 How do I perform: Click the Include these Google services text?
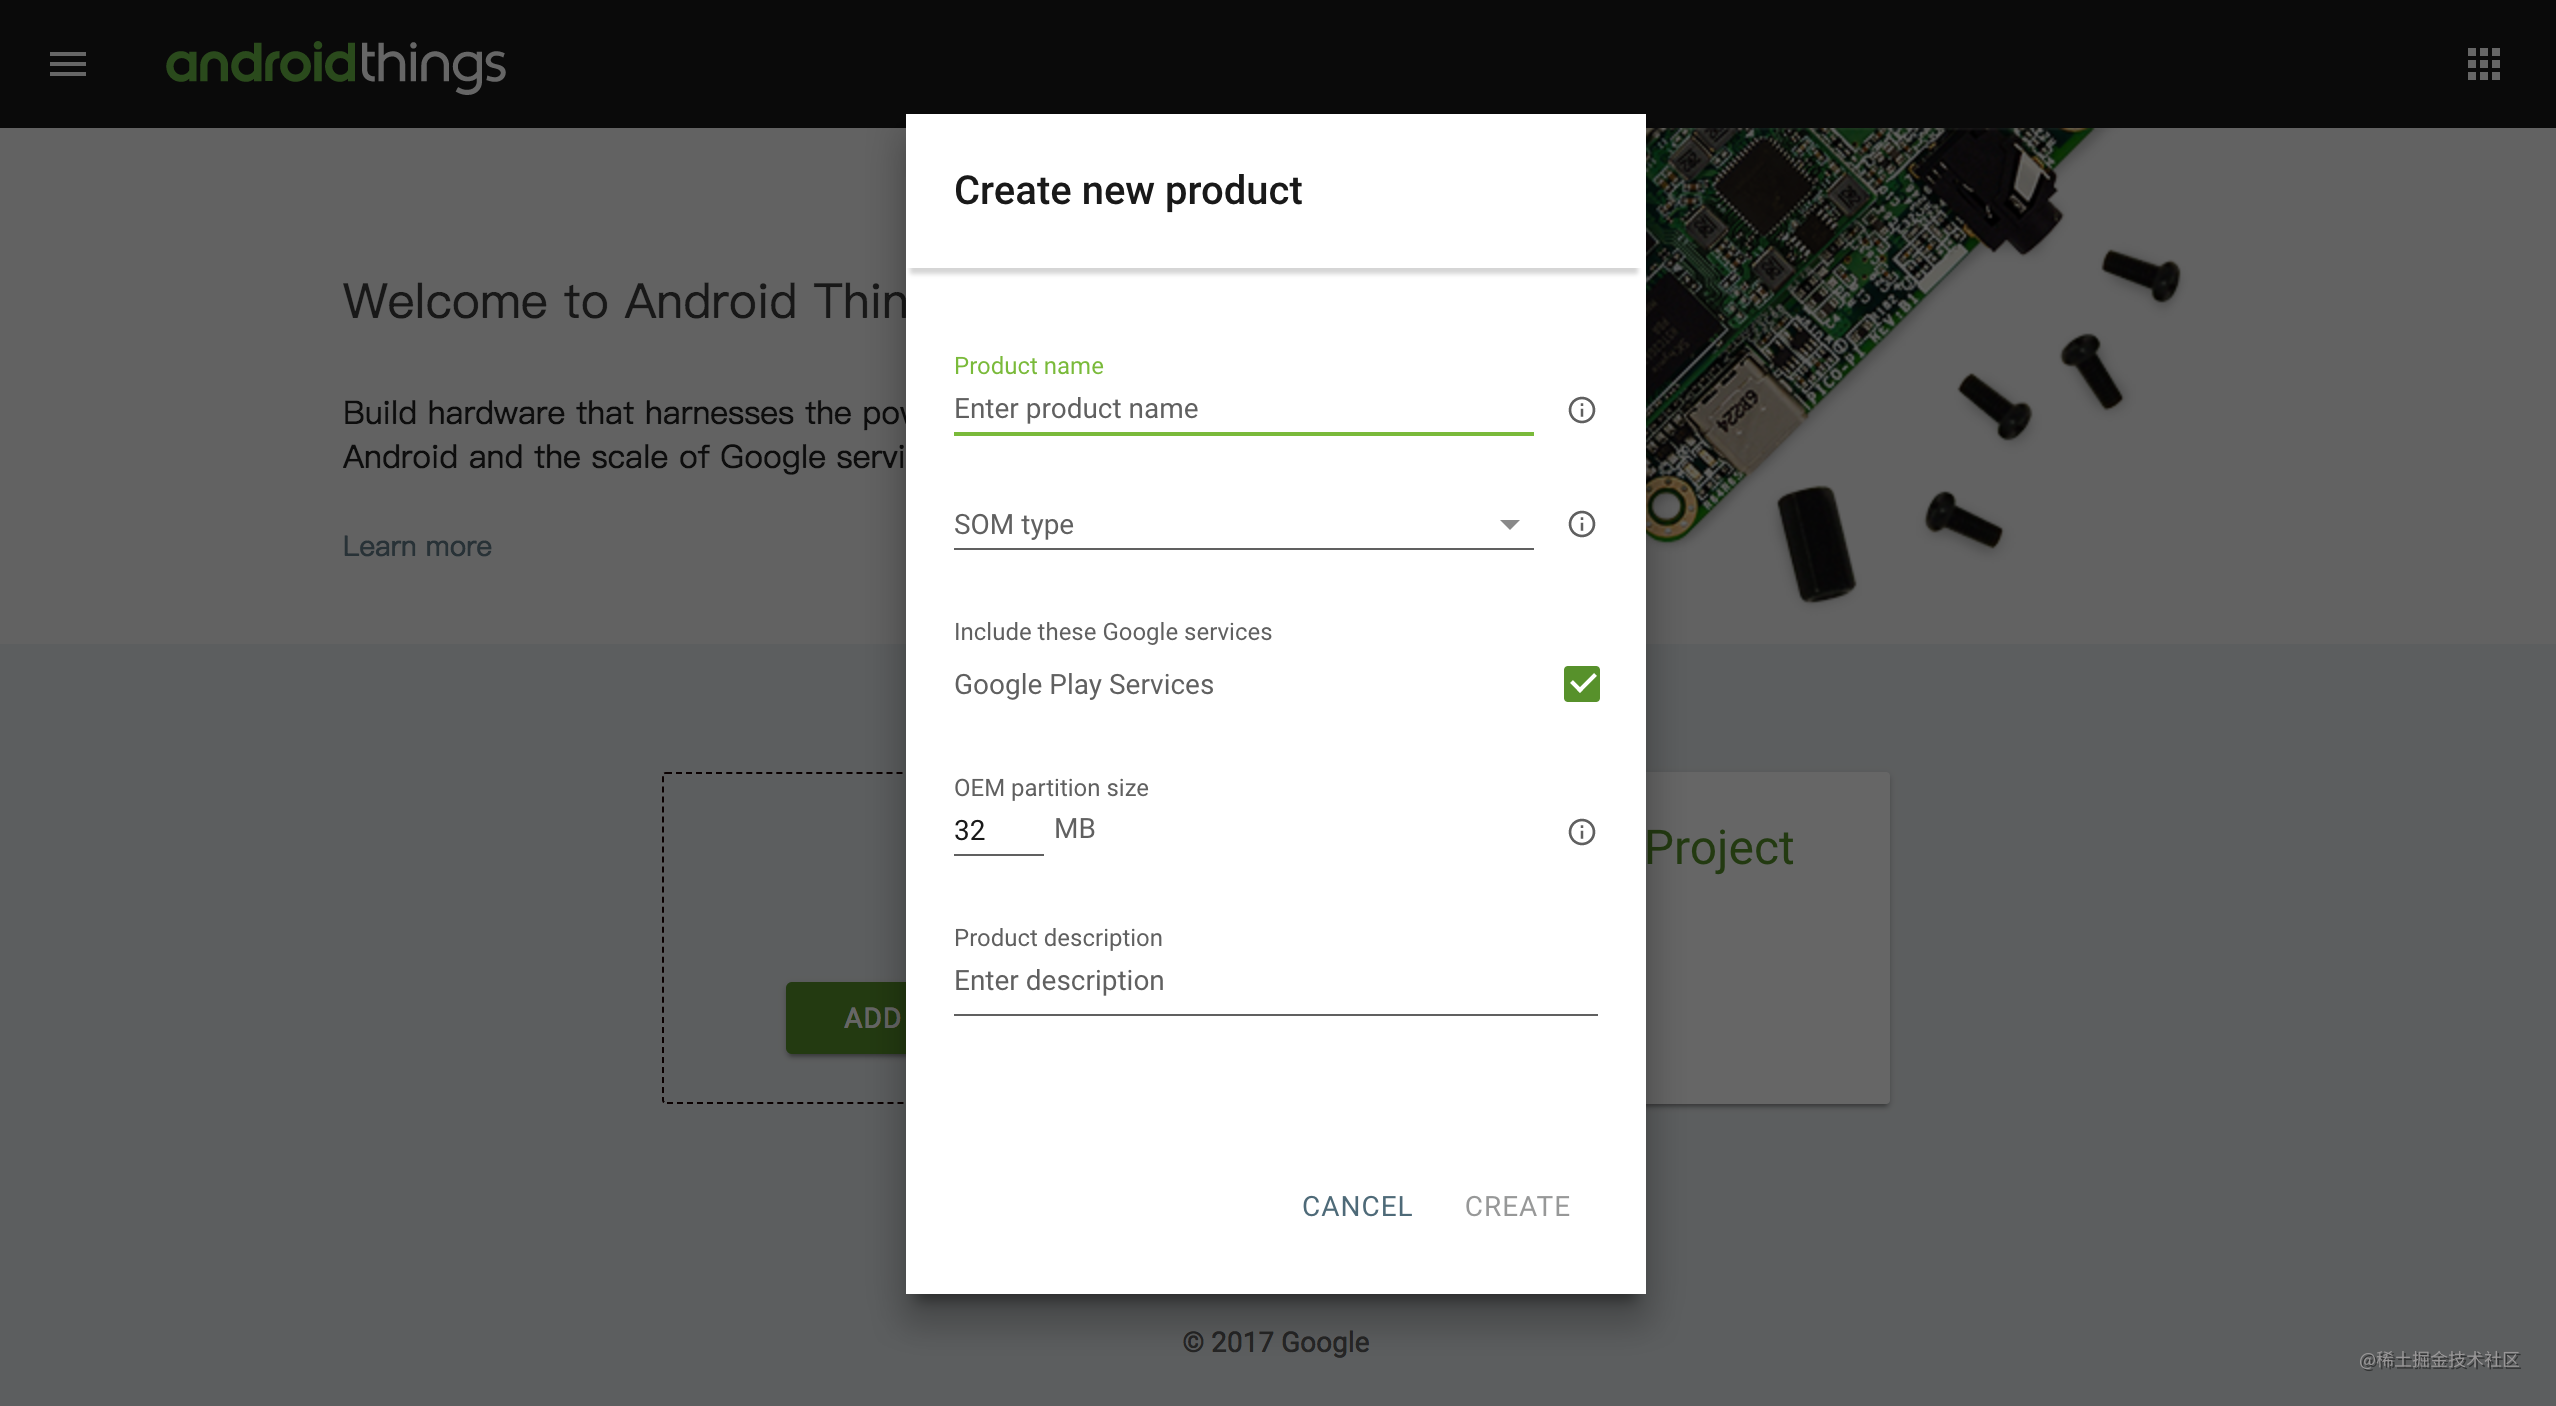tap(1112, 632)
